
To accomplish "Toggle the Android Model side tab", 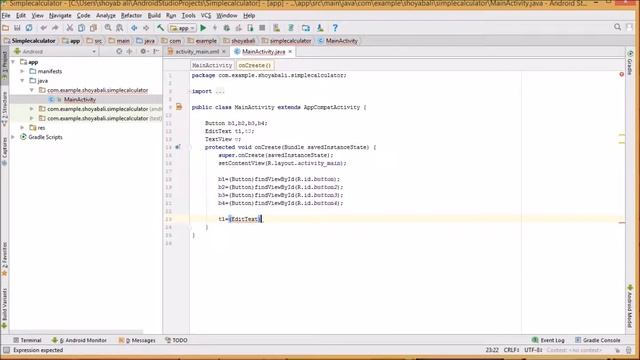I will (x=630, y=306).
